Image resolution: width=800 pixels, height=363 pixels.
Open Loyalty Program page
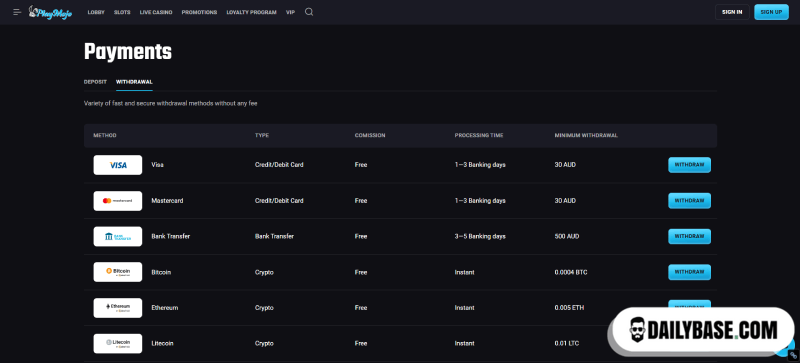point(252,12)
